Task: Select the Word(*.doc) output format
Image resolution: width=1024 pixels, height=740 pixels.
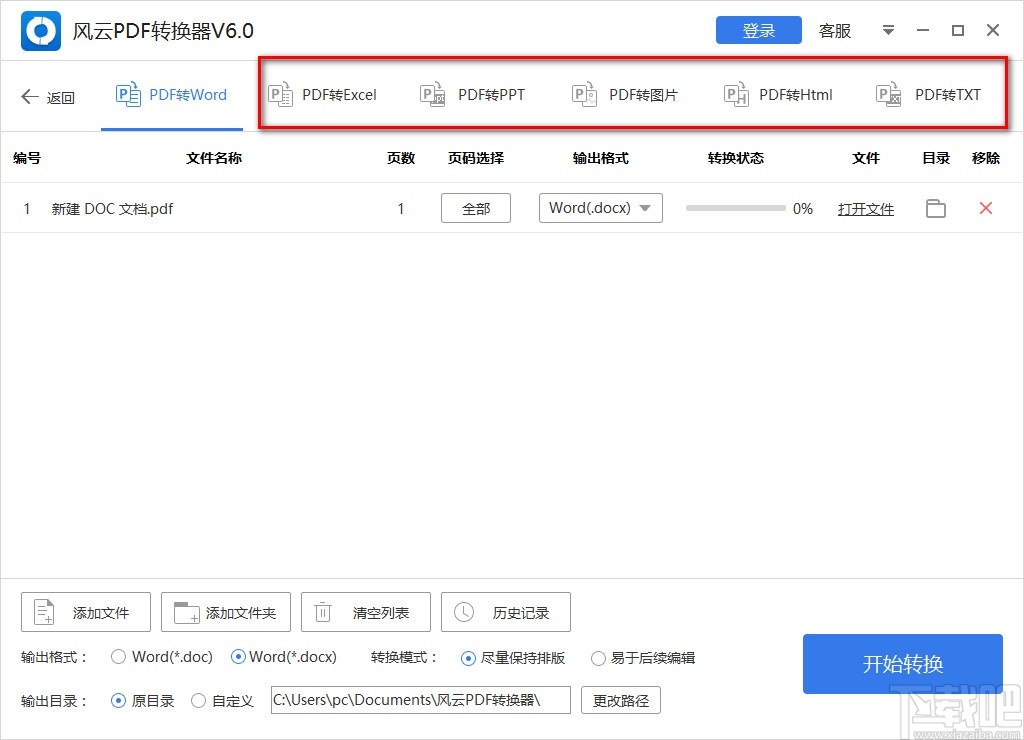Action: (119, 657)
